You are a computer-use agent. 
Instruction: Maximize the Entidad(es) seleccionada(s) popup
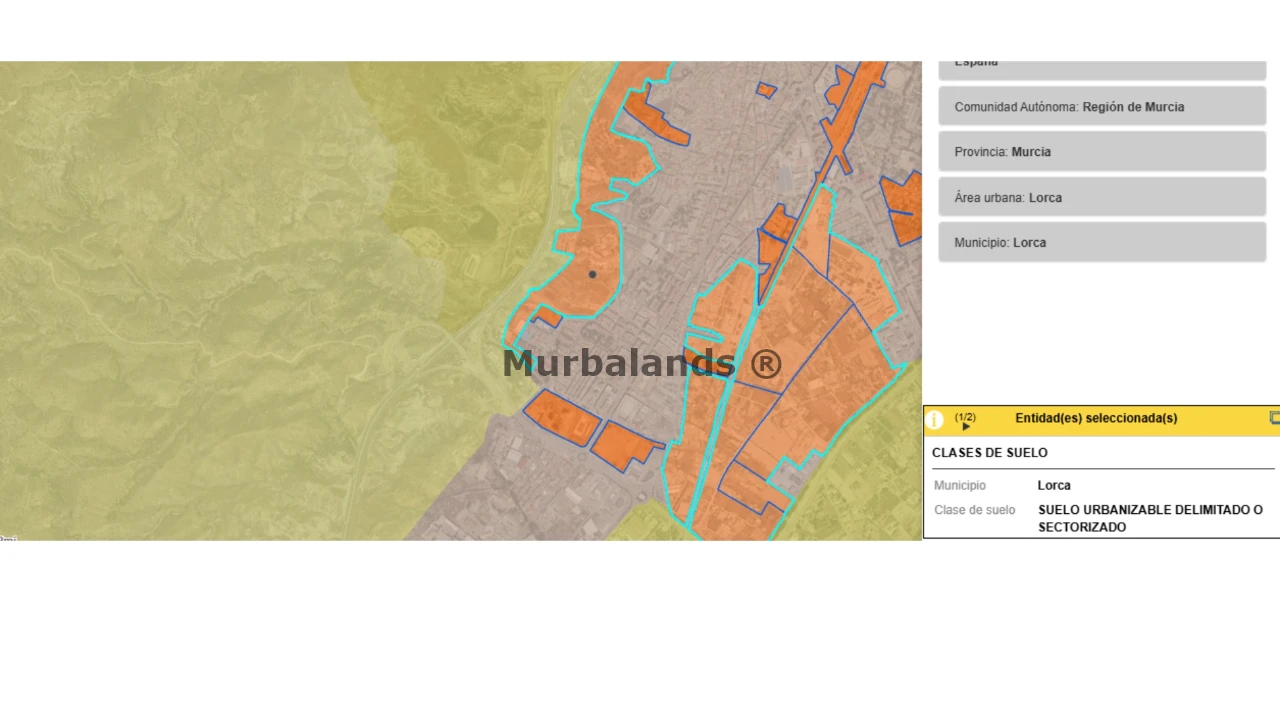point(1274,418)
